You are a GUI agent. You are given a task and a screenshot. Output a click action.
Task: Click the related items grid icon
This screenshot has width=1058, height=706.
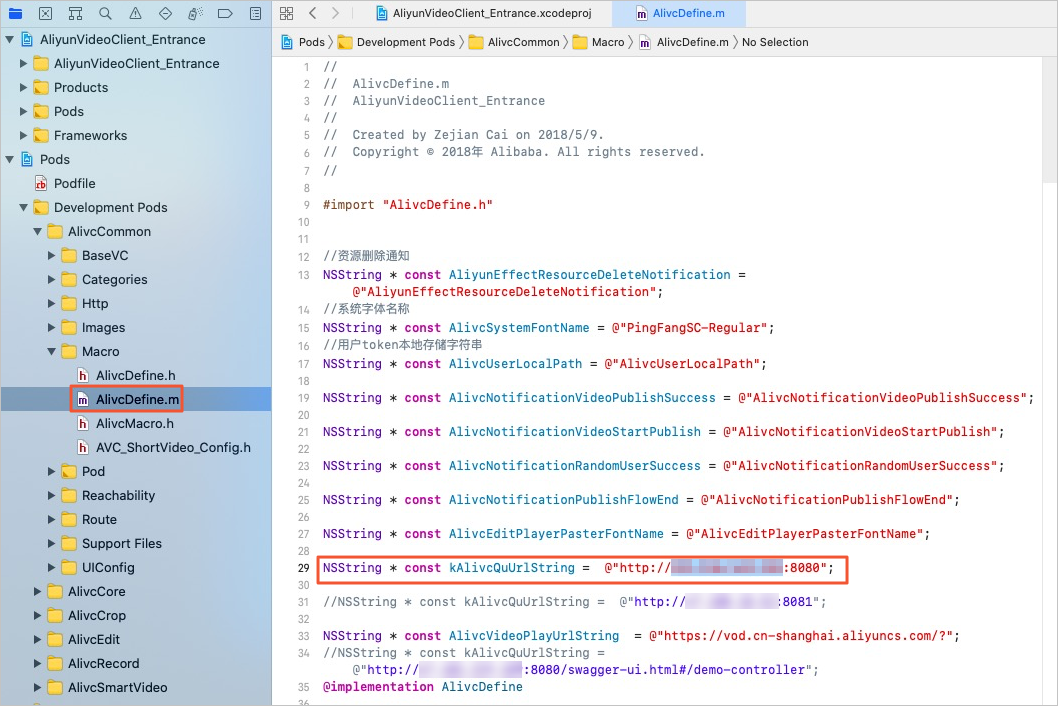[x=287, y=13]
